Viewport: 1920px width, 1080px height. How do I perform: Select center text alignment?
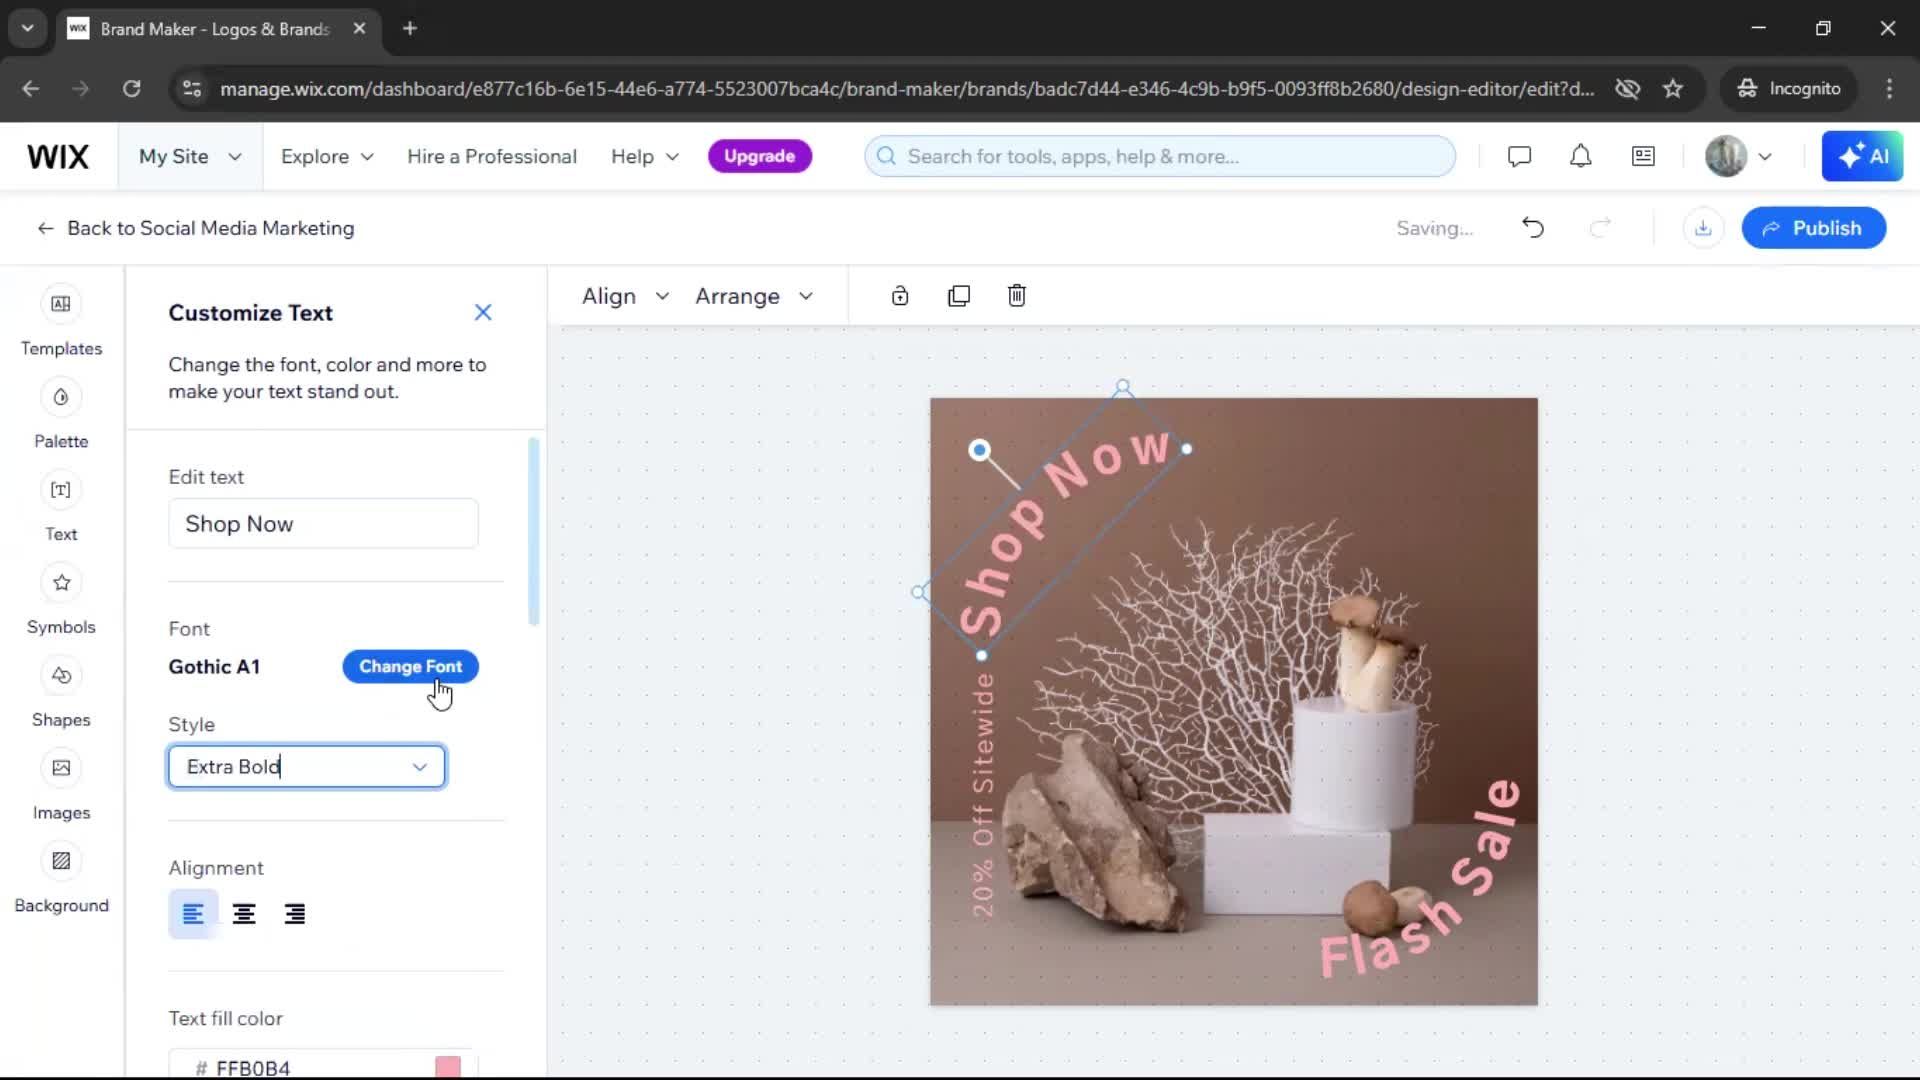244,914
